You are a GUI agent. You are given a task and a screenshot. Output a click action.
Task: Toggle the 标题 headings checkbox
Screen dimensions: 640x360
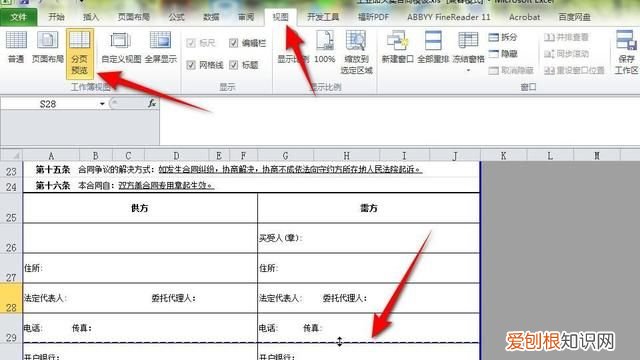(x=233, y=64)
